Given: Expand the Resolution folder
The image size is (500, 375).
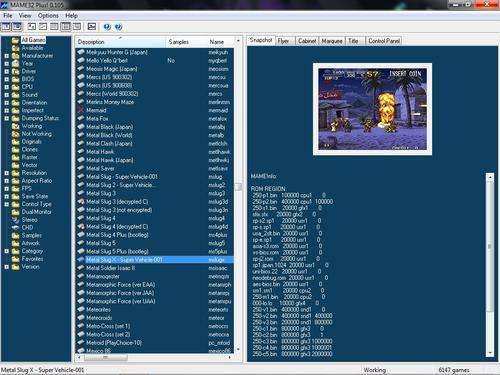Looking at the screenshot, I should [6, 173].
